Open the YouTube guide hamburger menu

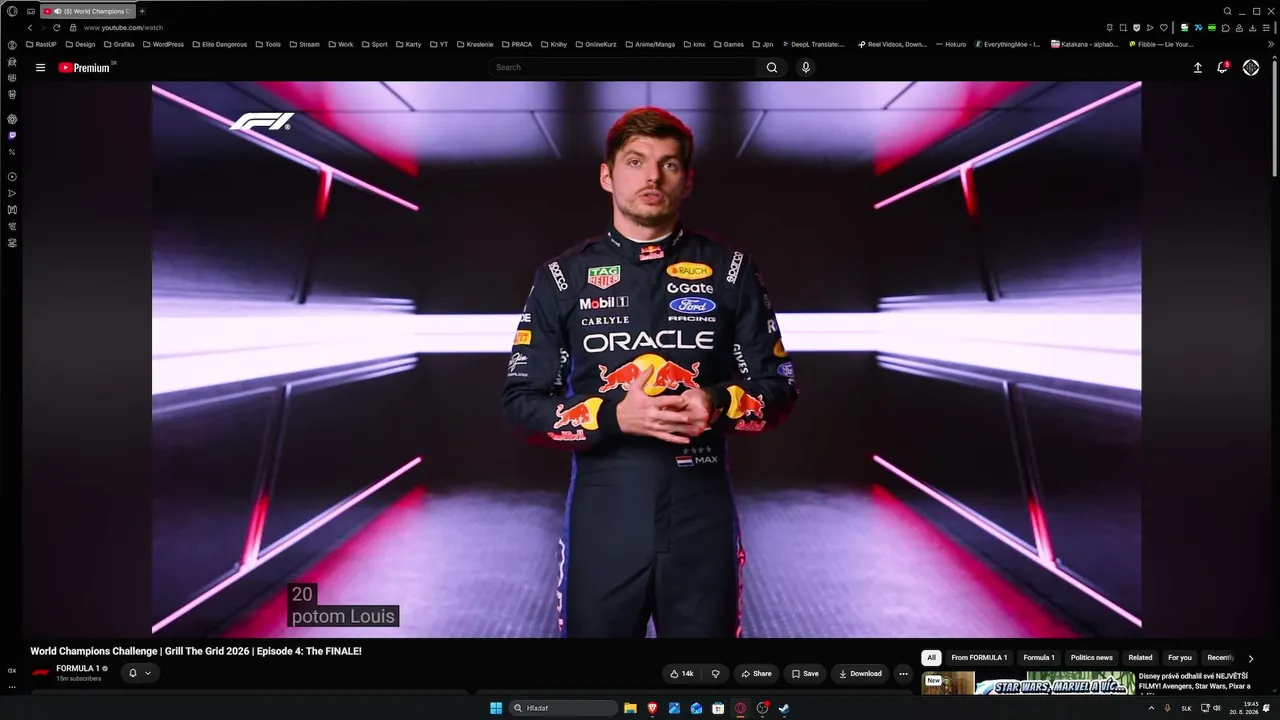pos(40,68)
